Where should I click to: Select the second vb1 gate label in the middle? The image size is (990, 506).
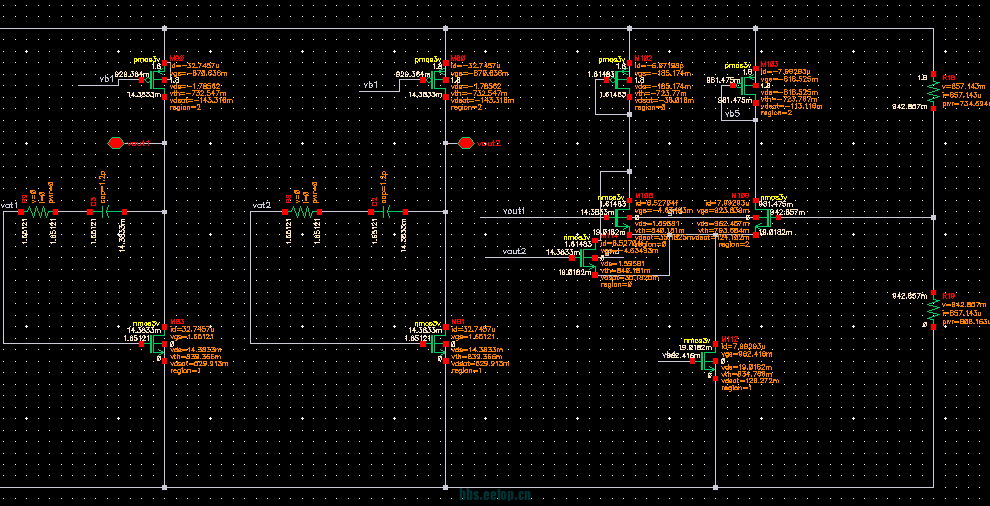pos(372,85)
